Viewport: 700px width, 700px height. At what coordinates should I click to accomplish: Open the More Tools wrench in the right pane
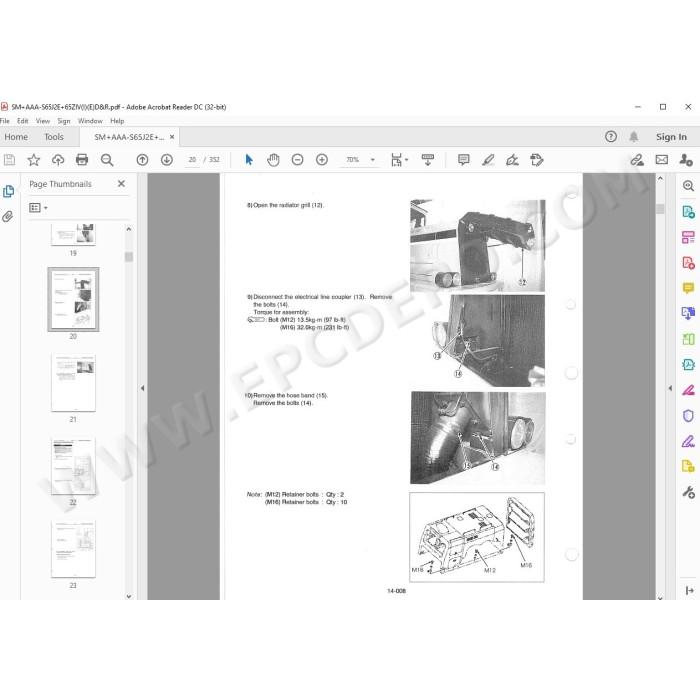coord(688,492)
